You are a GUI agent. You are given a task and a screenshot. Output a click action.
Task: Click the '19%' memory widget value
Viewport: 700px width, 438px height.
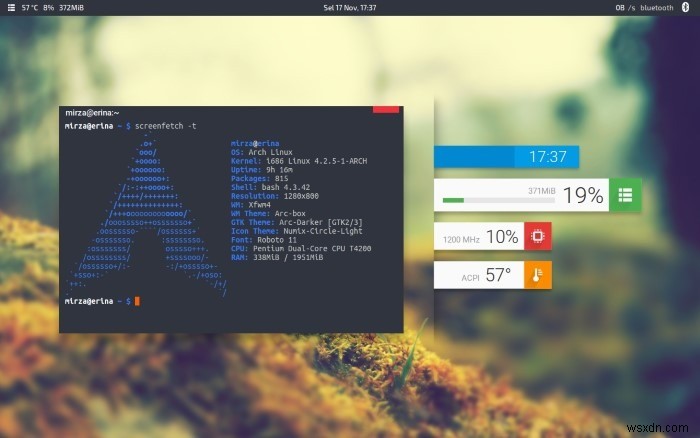click(583, 195)
